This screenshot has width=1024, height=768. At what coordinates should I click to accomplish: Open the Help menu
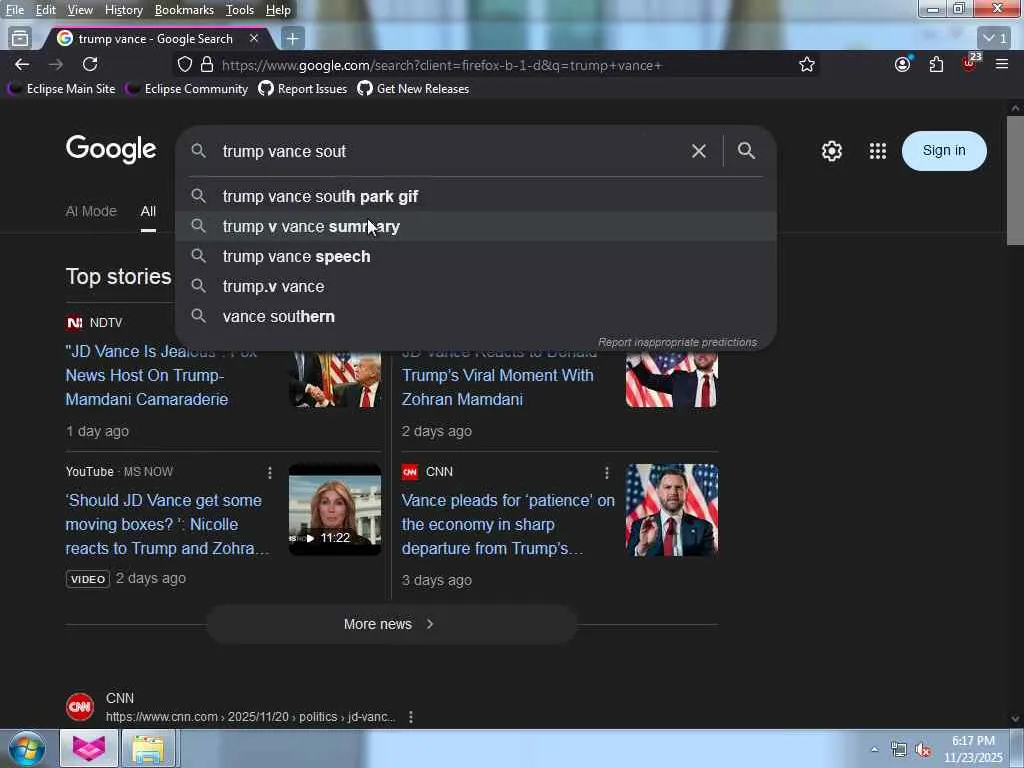coord(278,10)
